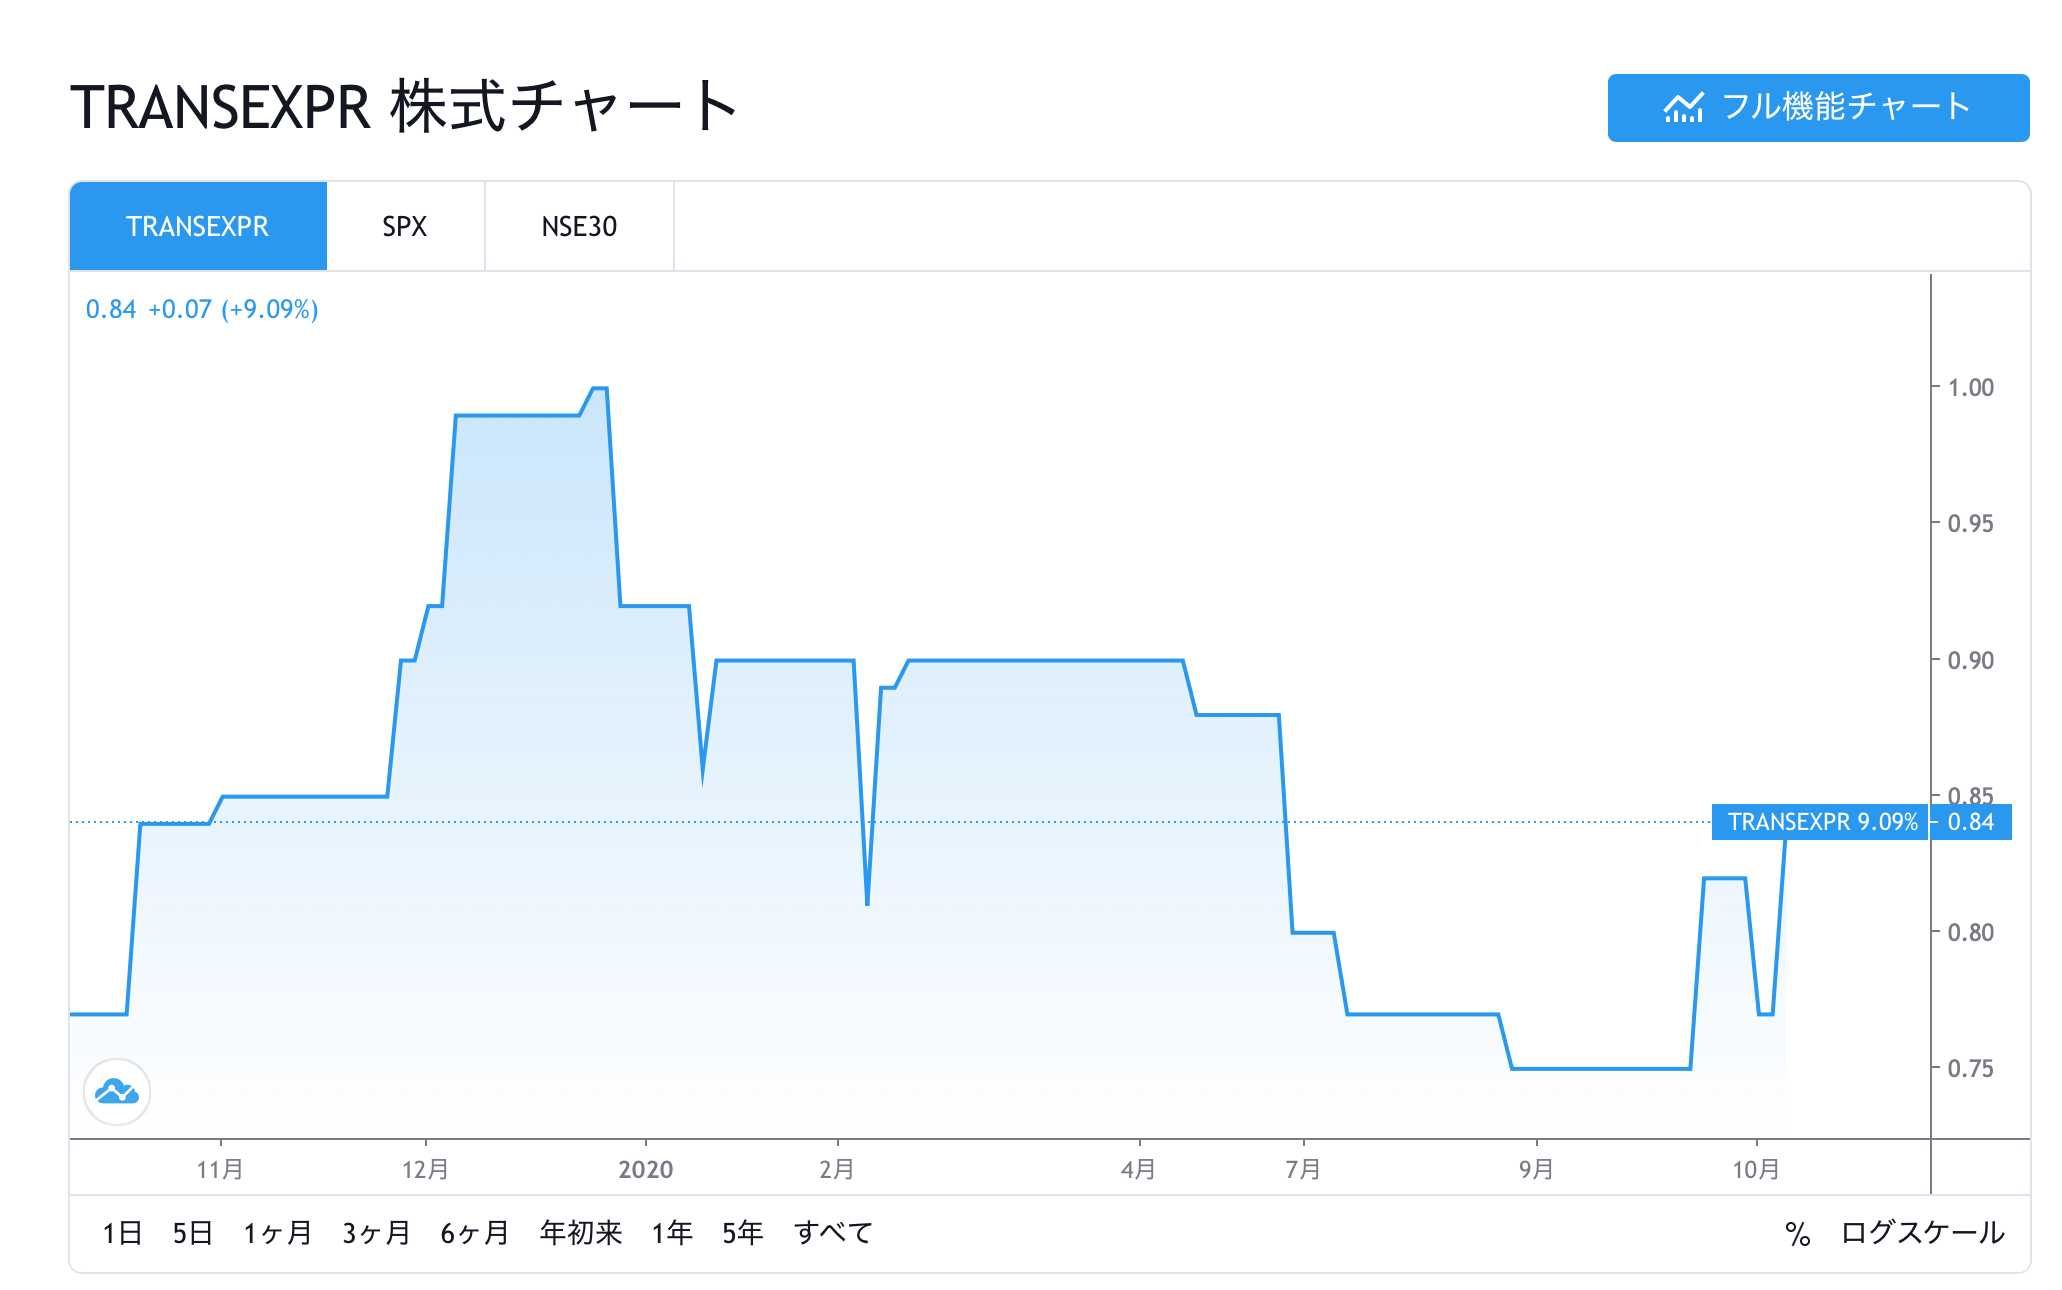Switch to the SPX tab
Image resolution: width=2062 pixels, height=1290 pixels.
(x=405, y=226)
